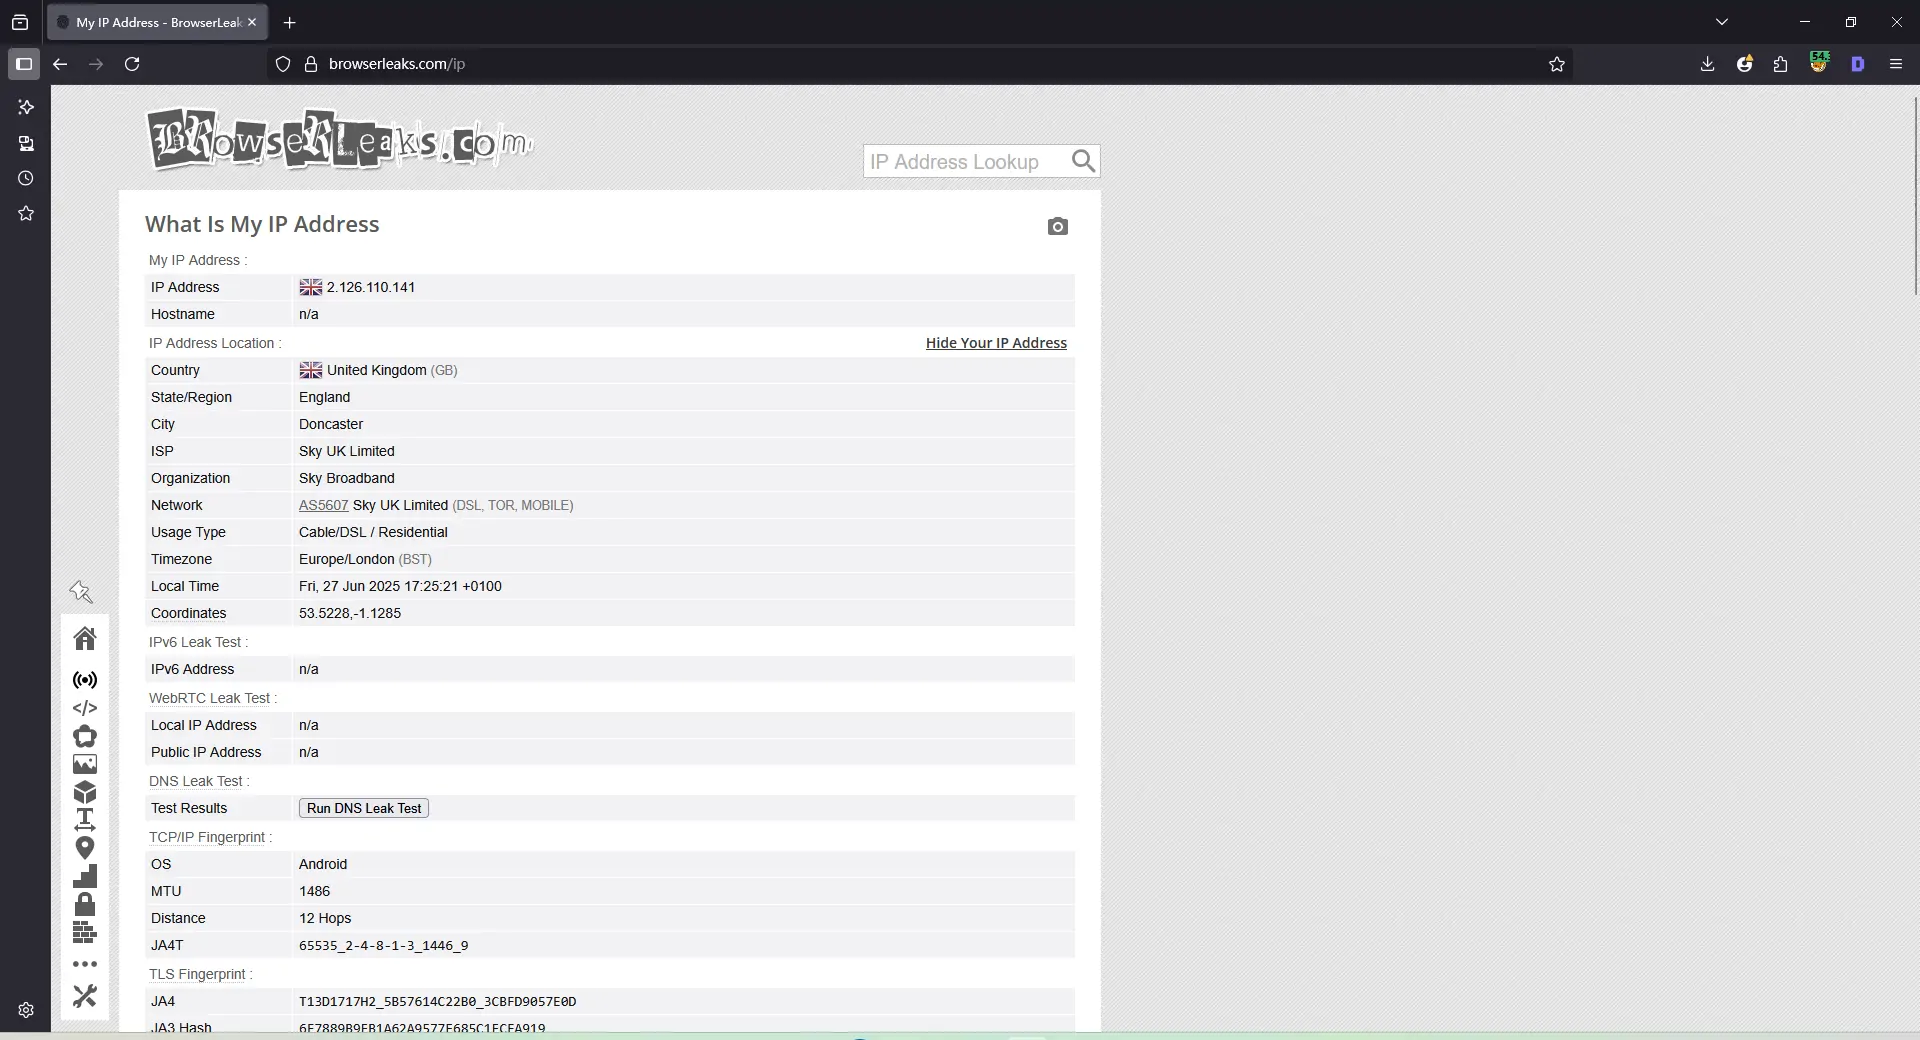Open the Canvas picture icon in side navigation
The image size is (1920, 1040).
coord(85,764)
